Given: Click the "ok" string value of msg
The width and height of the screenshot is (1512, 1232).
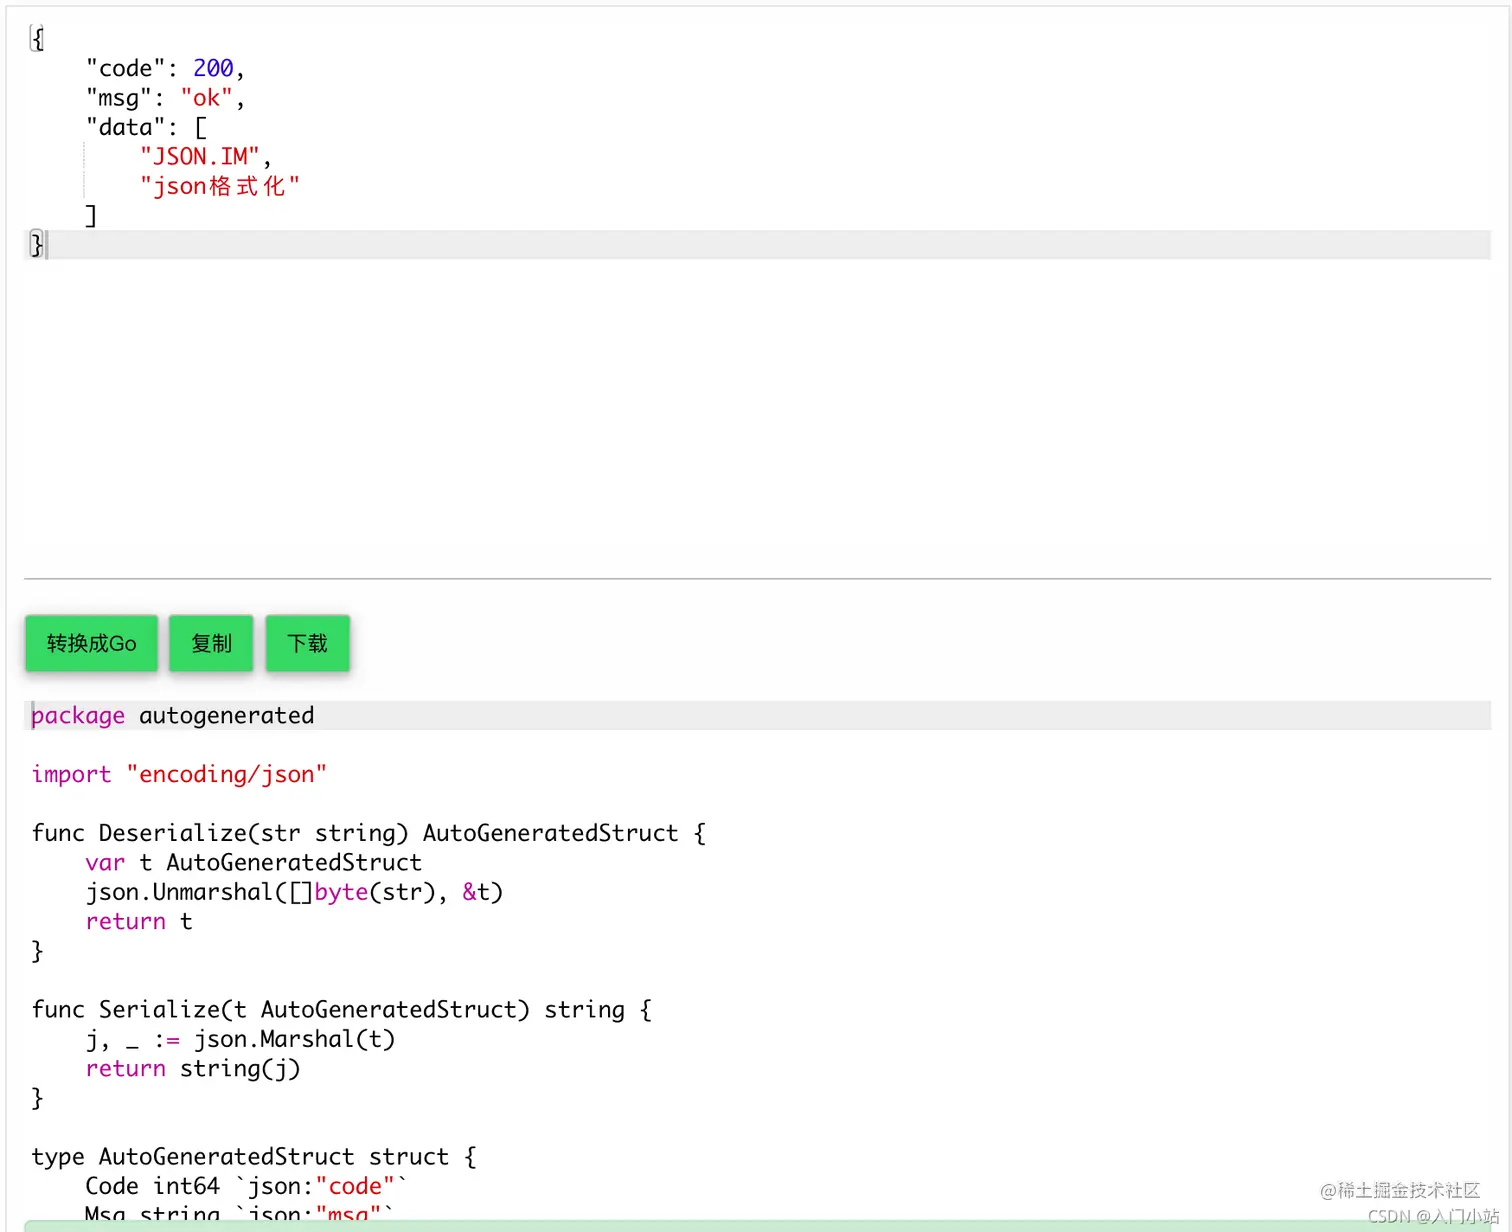Looking at the screenshot, I should pyautogui.click(x=205, y=97).
